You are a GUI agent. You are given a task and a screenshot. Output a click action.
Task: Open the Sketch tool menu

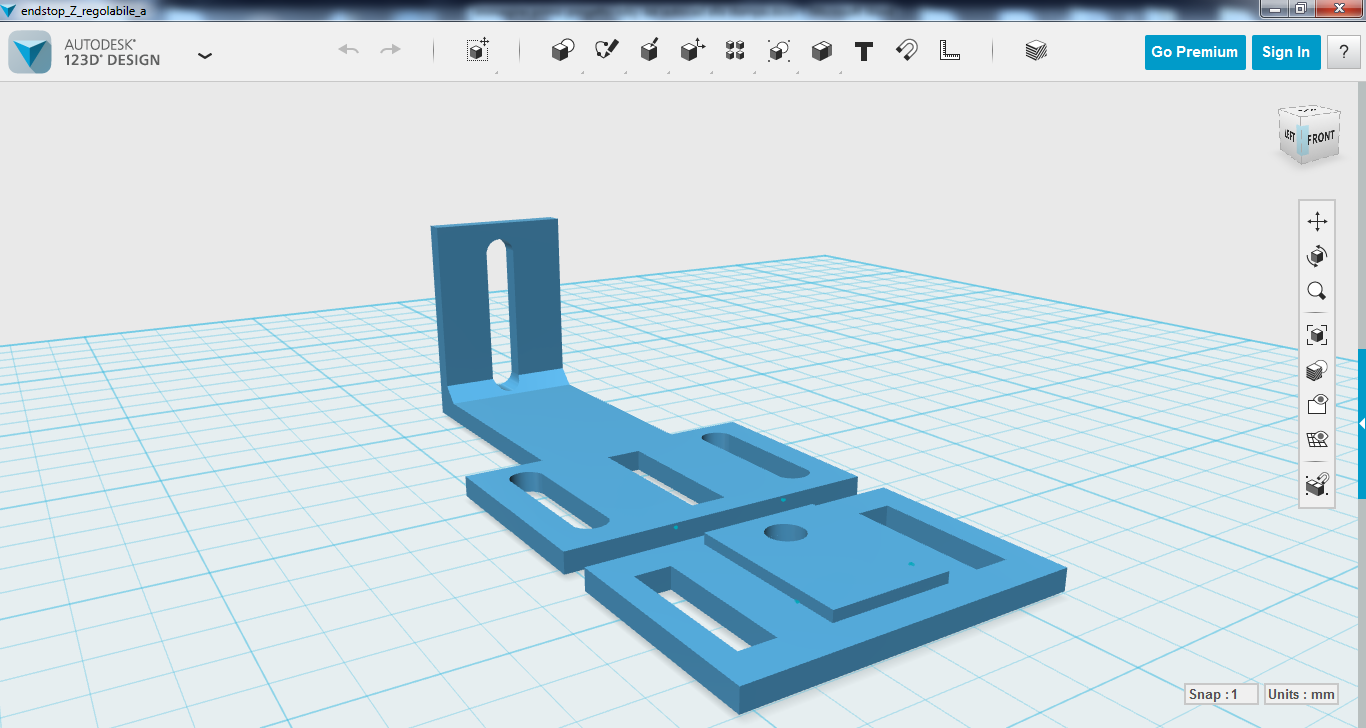607,50
